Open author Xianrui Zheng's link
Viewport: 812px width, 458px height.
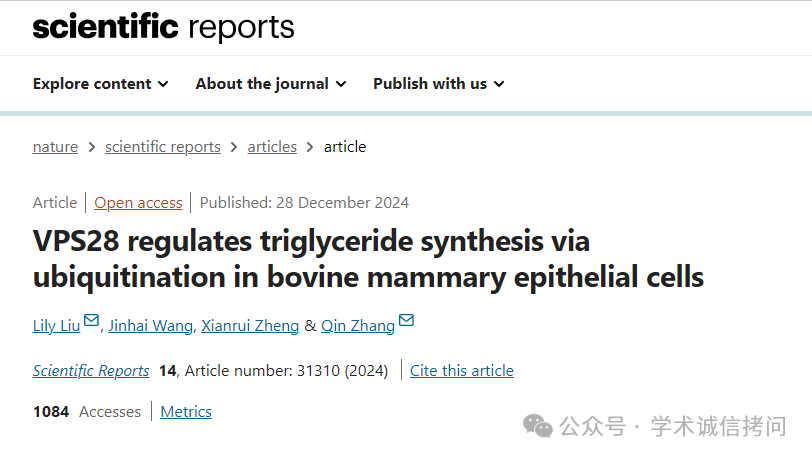pyautogui.click(x=250, y=325)
